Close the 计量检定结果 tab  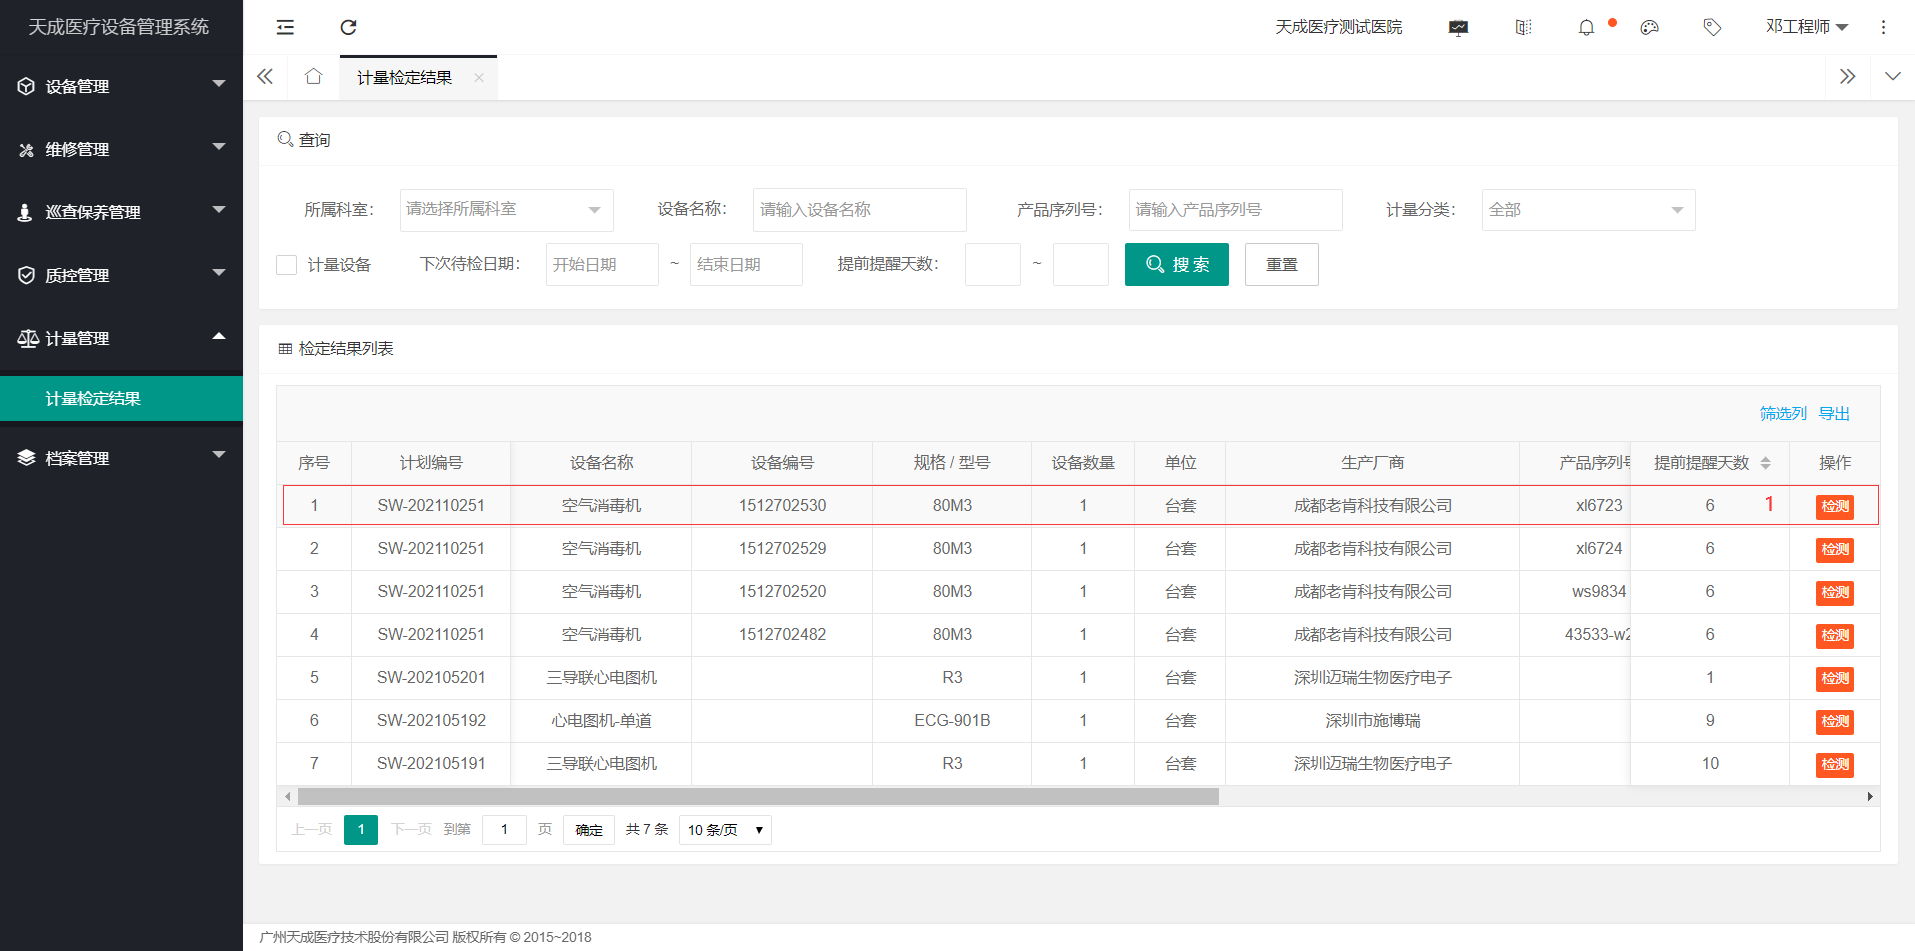(479, 78)
